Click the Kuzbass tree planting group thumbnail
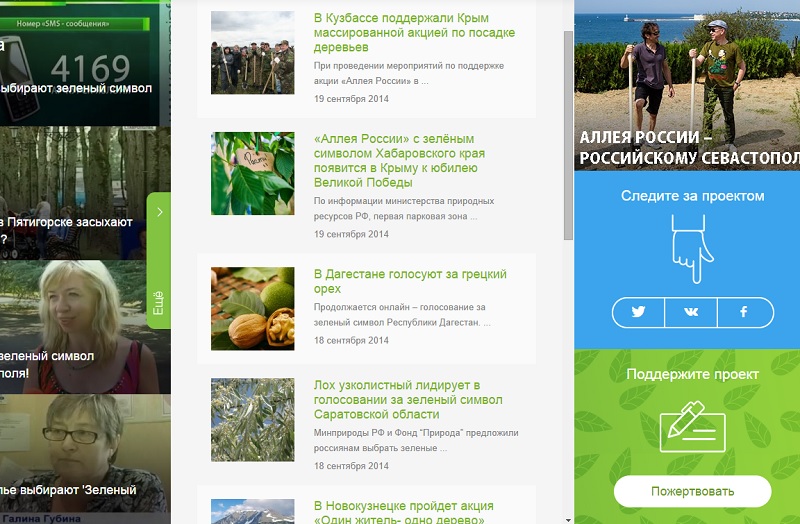Screen dimensions: 800x524 click(253, 53)
